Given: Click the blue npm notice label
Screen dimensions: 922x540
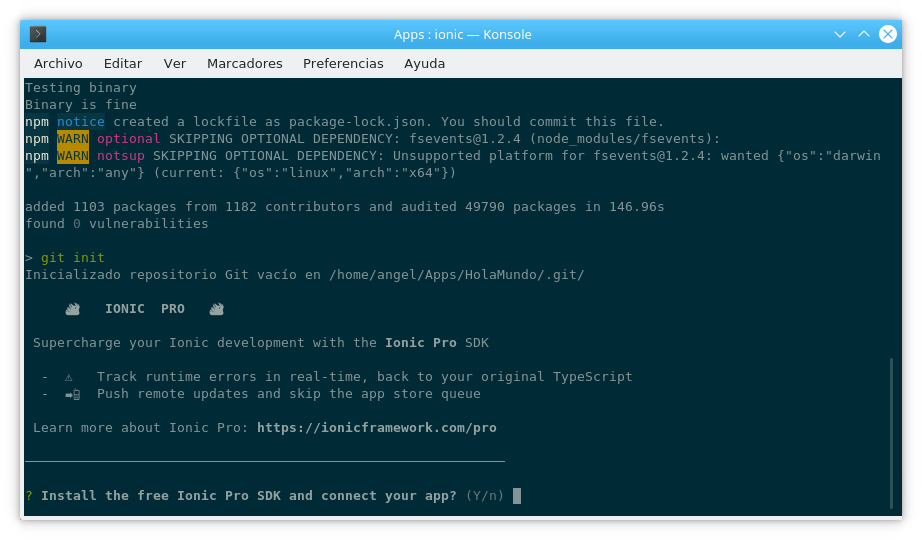Looking at the screenshot, I should (x=81, y=122).
